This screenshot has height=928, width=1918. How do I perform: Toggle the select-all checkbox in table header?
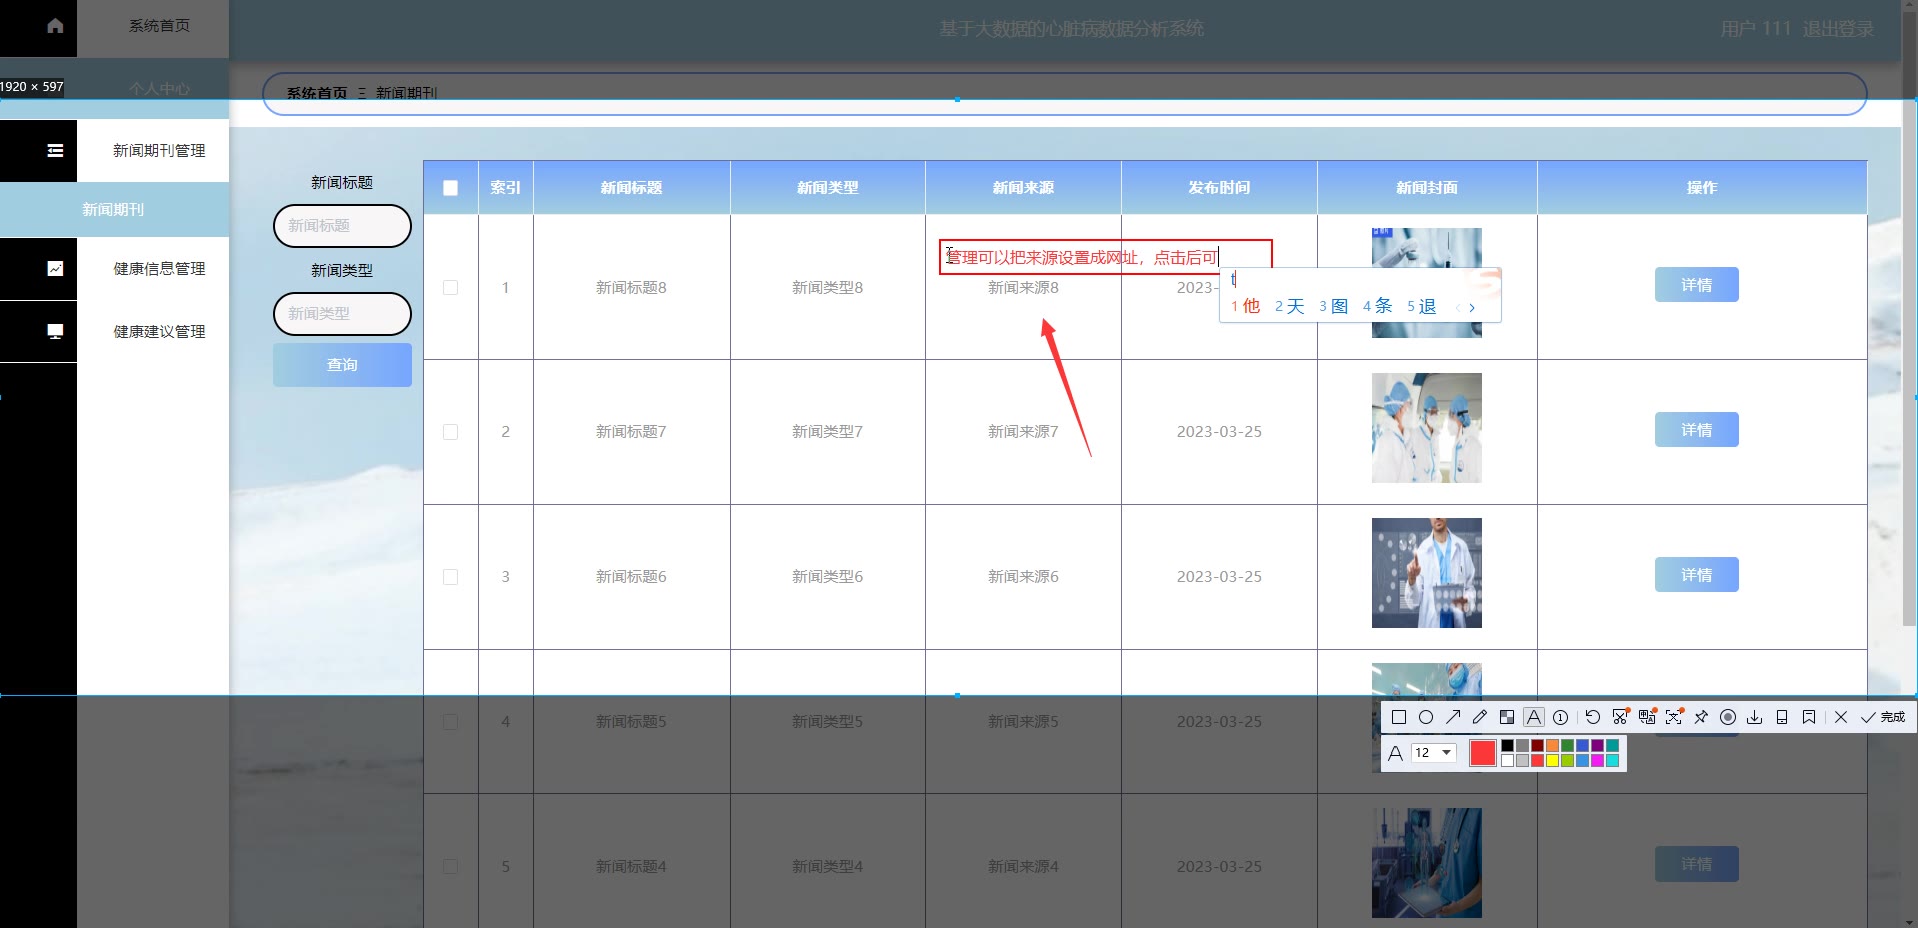[450, 188]
